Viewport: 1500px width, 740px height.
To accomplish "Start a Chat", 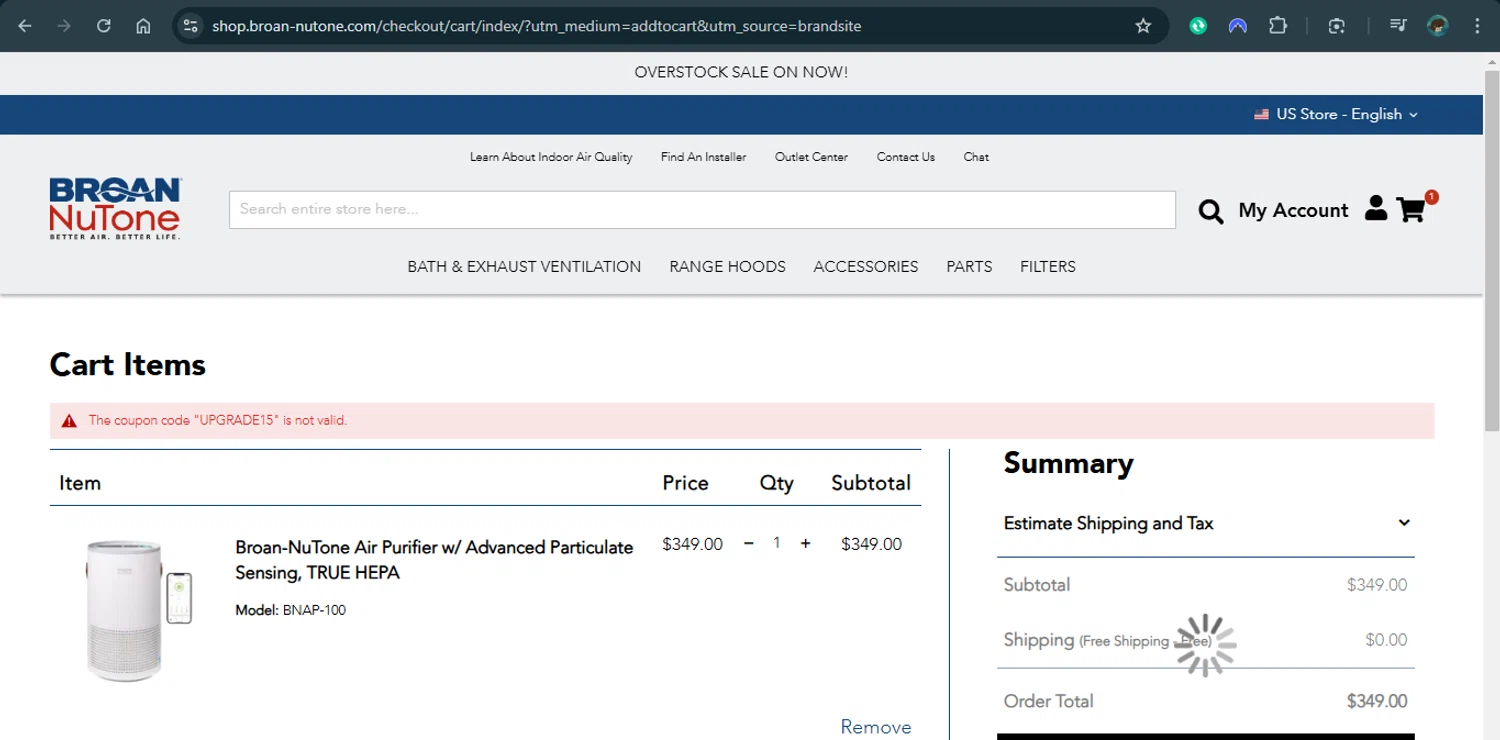I will coord(976,157).
